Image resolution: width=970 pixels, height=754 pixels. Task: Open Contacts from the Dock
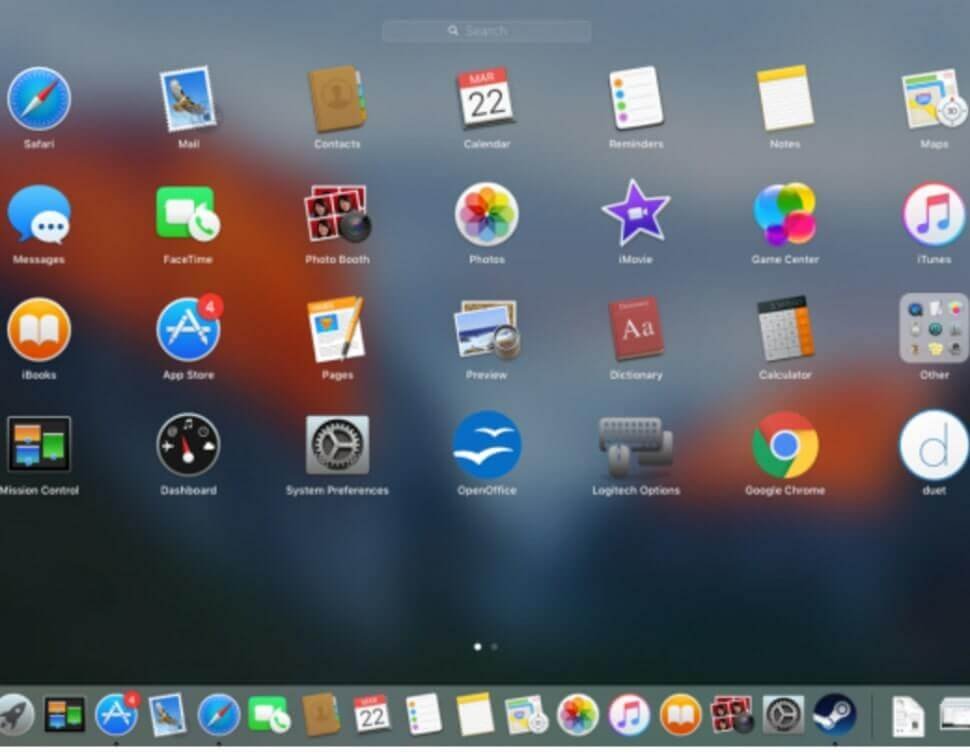click(x=320, y=715)
